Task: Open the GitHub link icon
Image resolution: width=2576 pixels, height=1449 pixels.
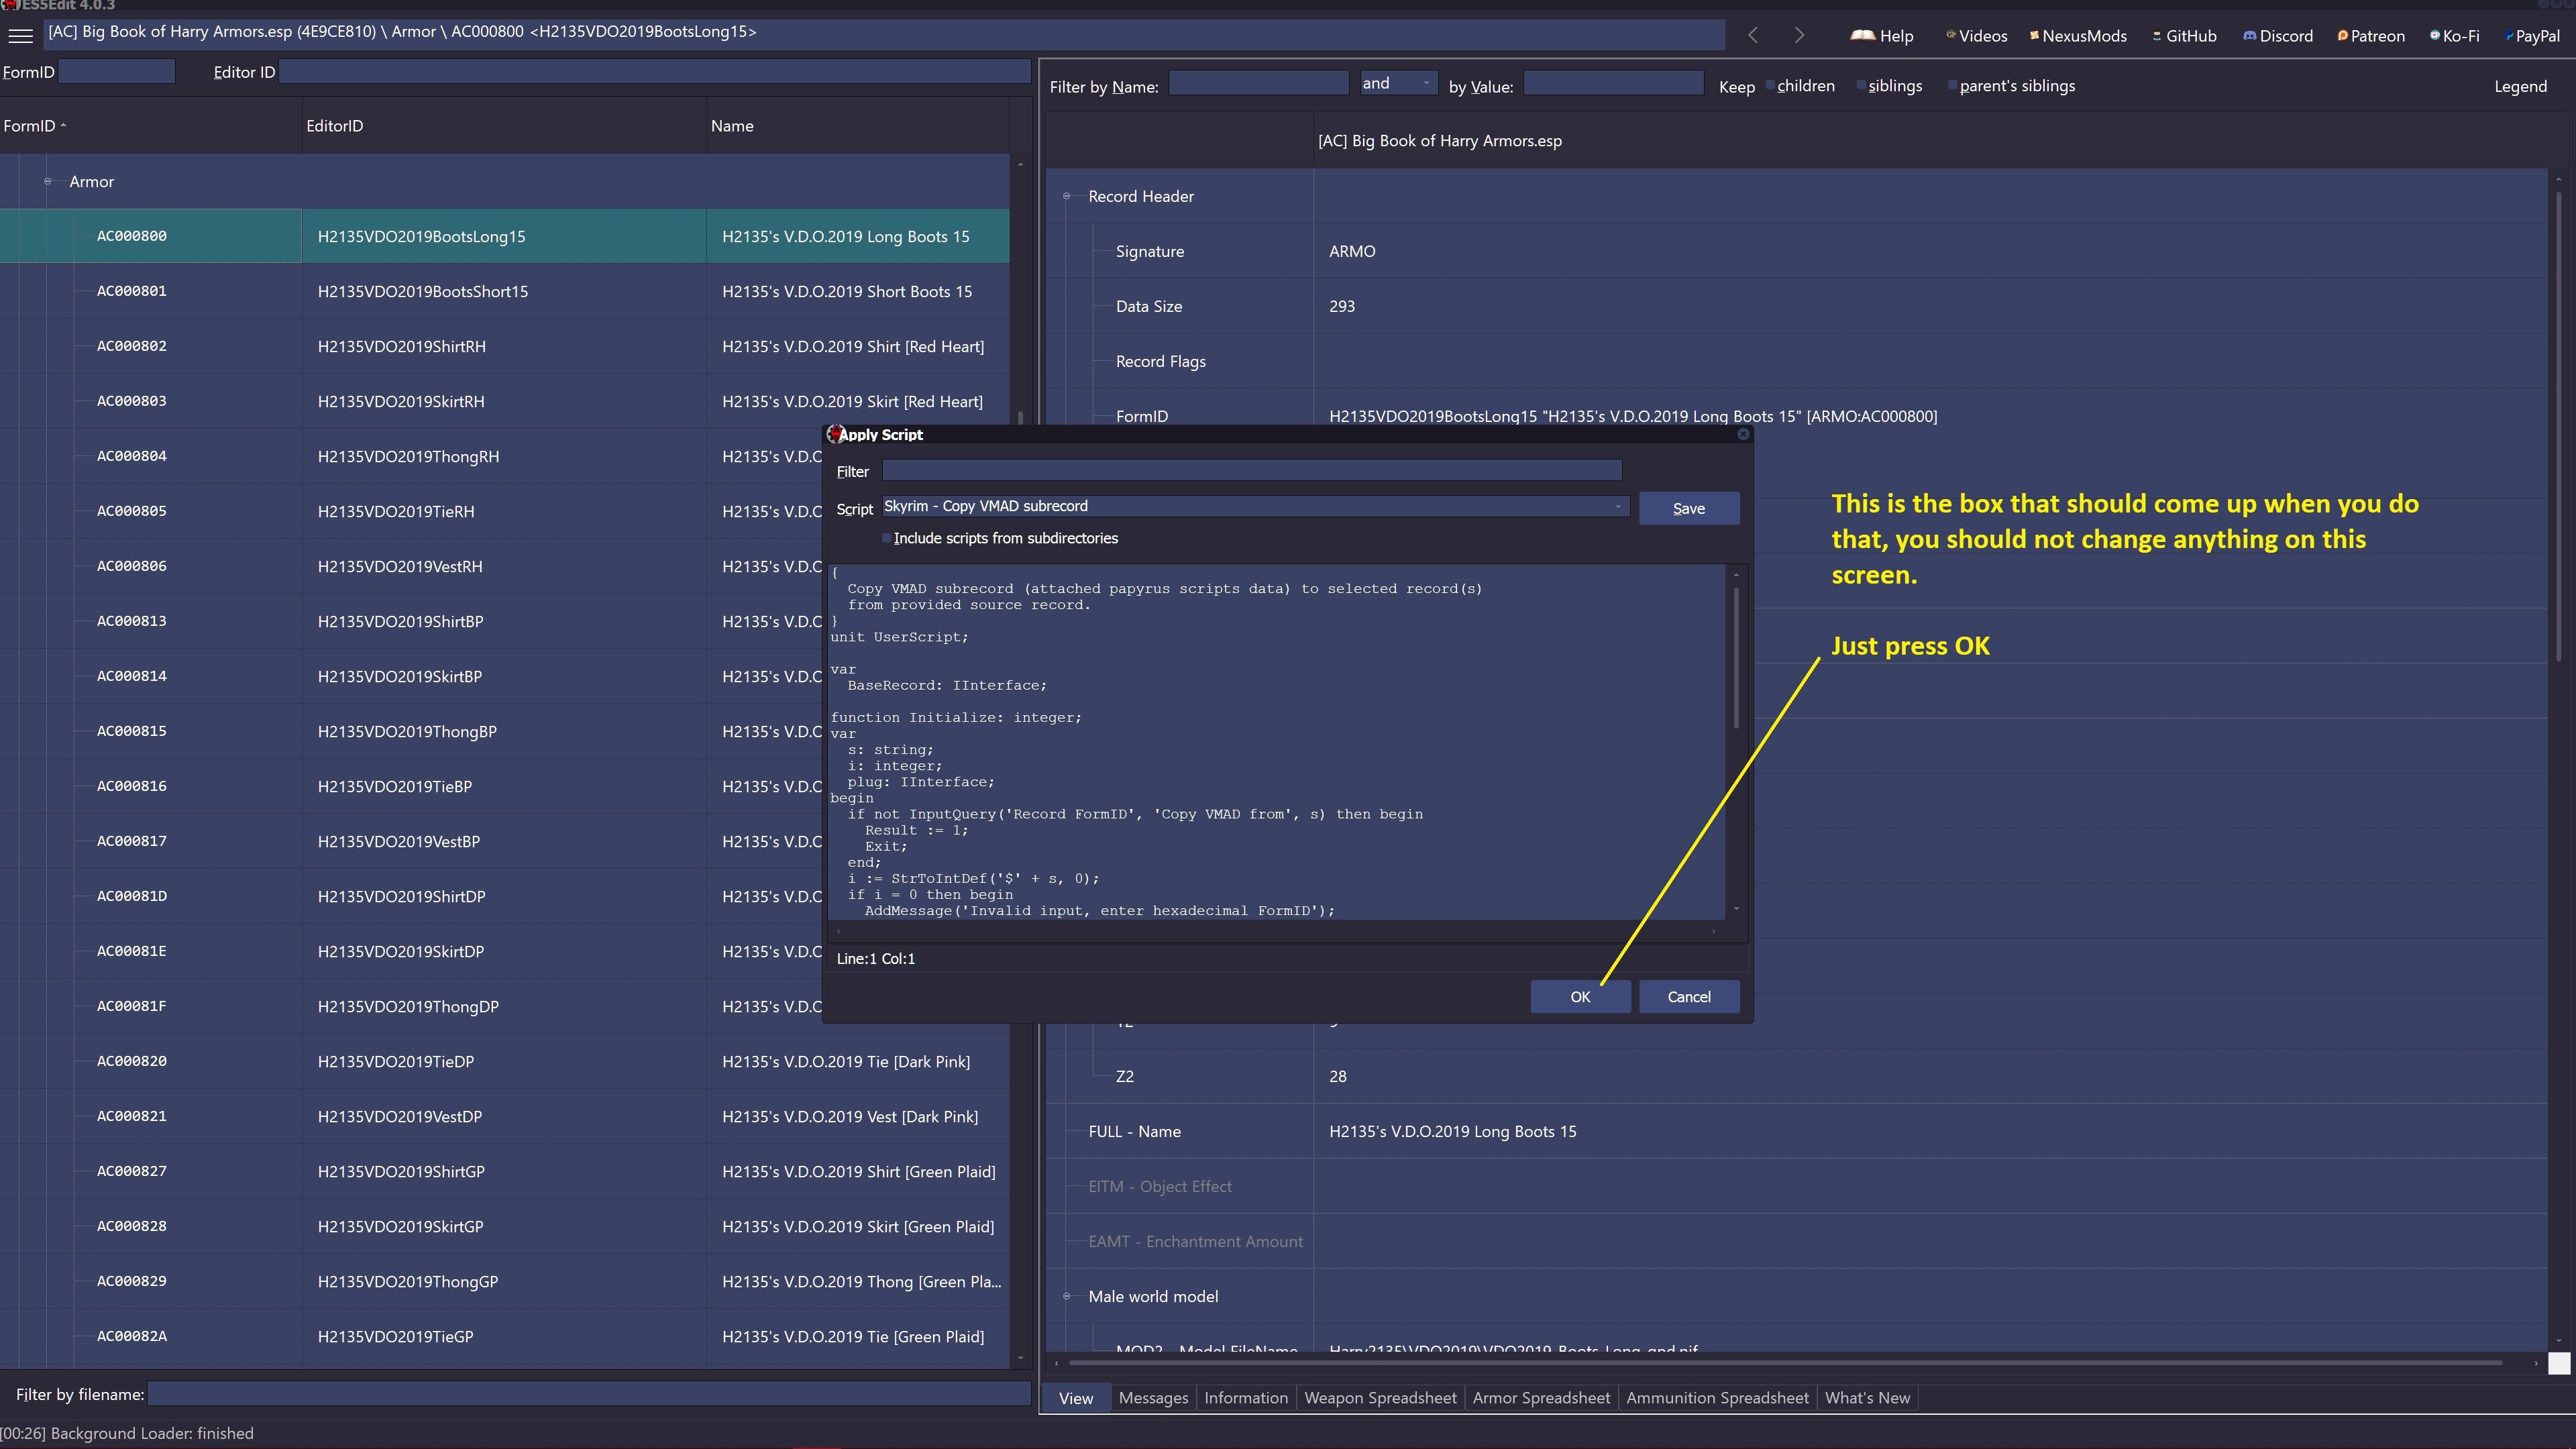Action: 2157,36
